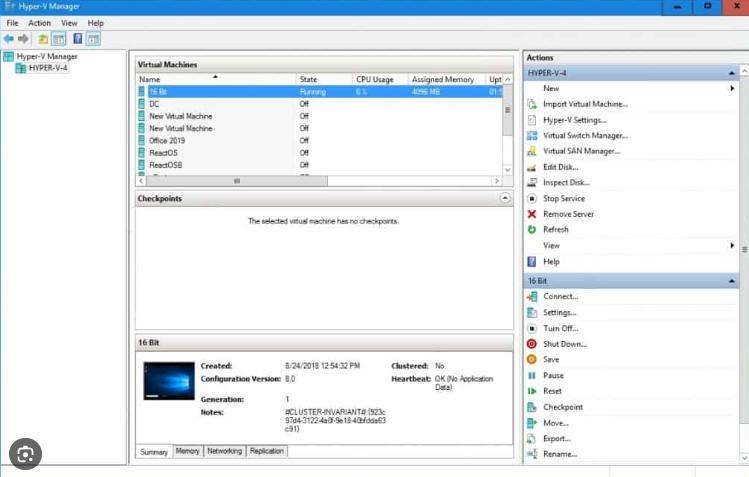Click the orange Save icon
This screenshot has height=477, width=749.
[x=532, y=360]
